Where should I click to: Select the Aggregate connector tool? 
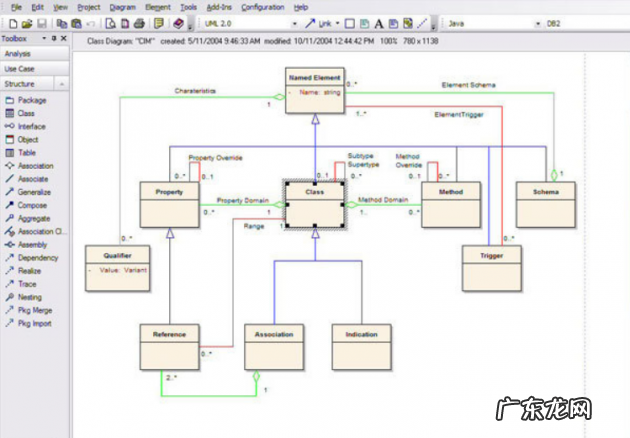(x=33, y=217)
